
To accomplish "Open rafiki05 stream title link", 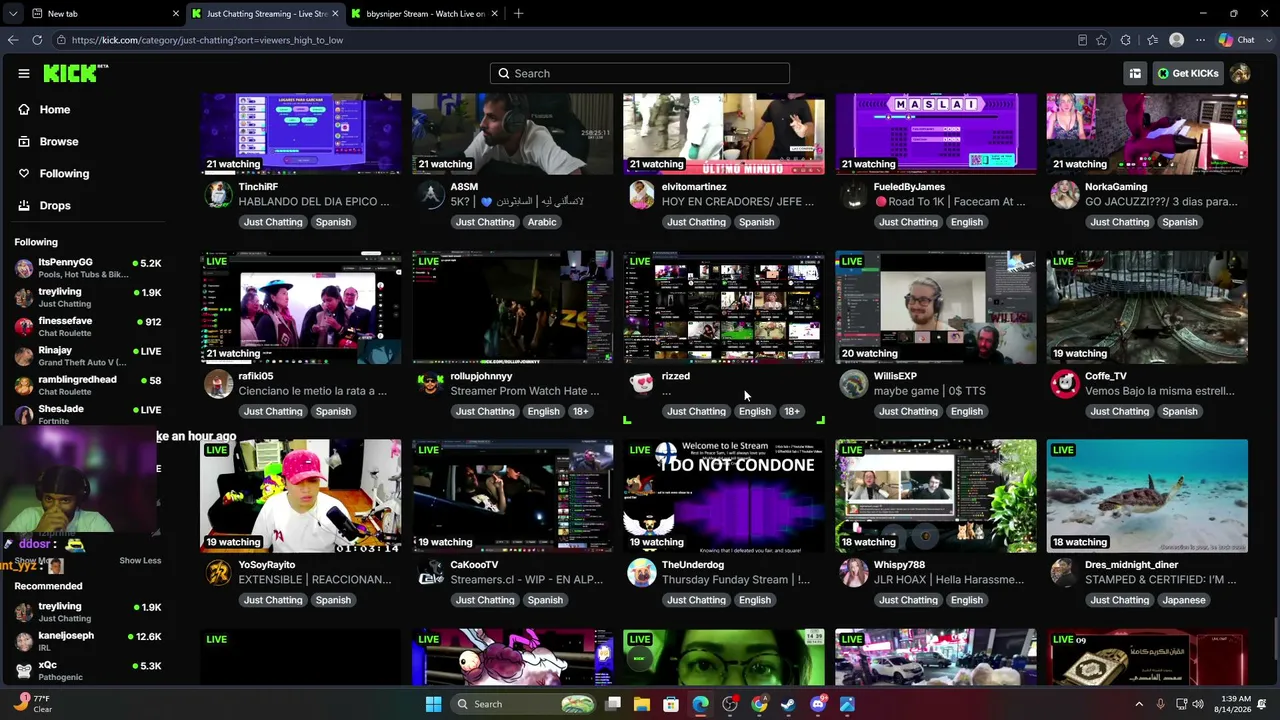I will [313, 391].
